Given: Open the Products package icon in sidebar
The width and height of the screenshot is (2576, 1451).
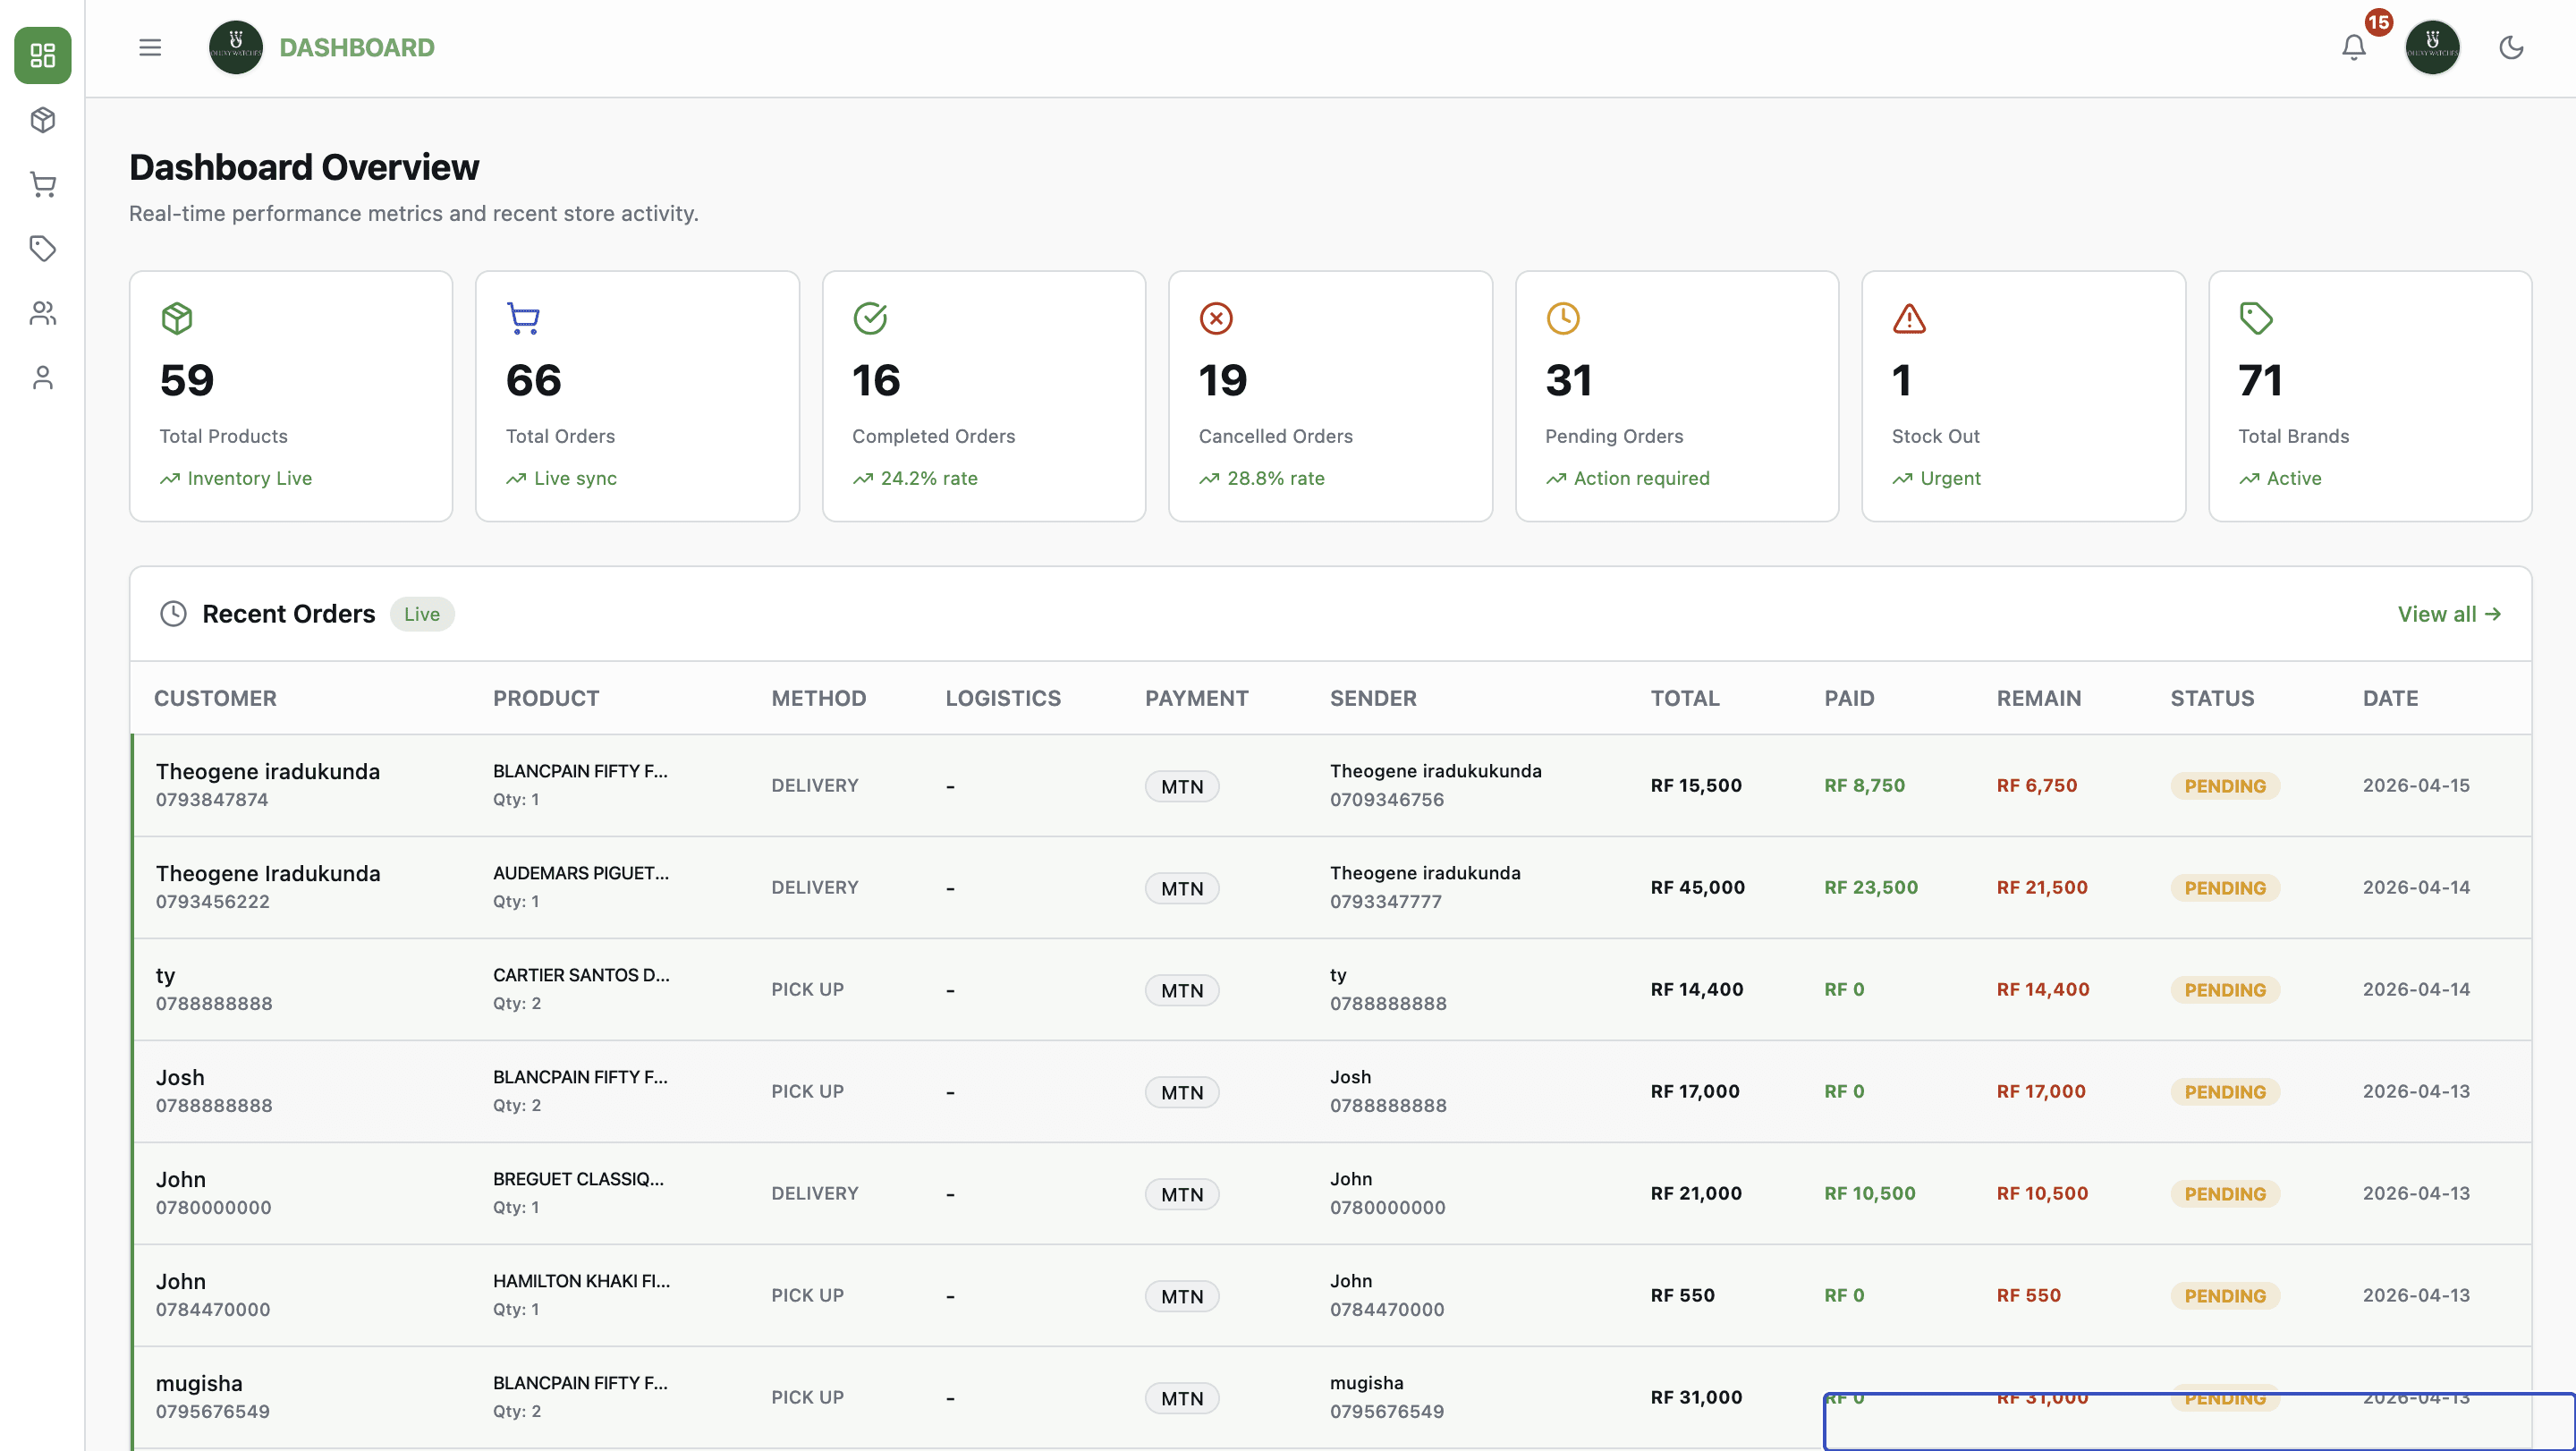Looking at the screenshot, I should point(42,120).
